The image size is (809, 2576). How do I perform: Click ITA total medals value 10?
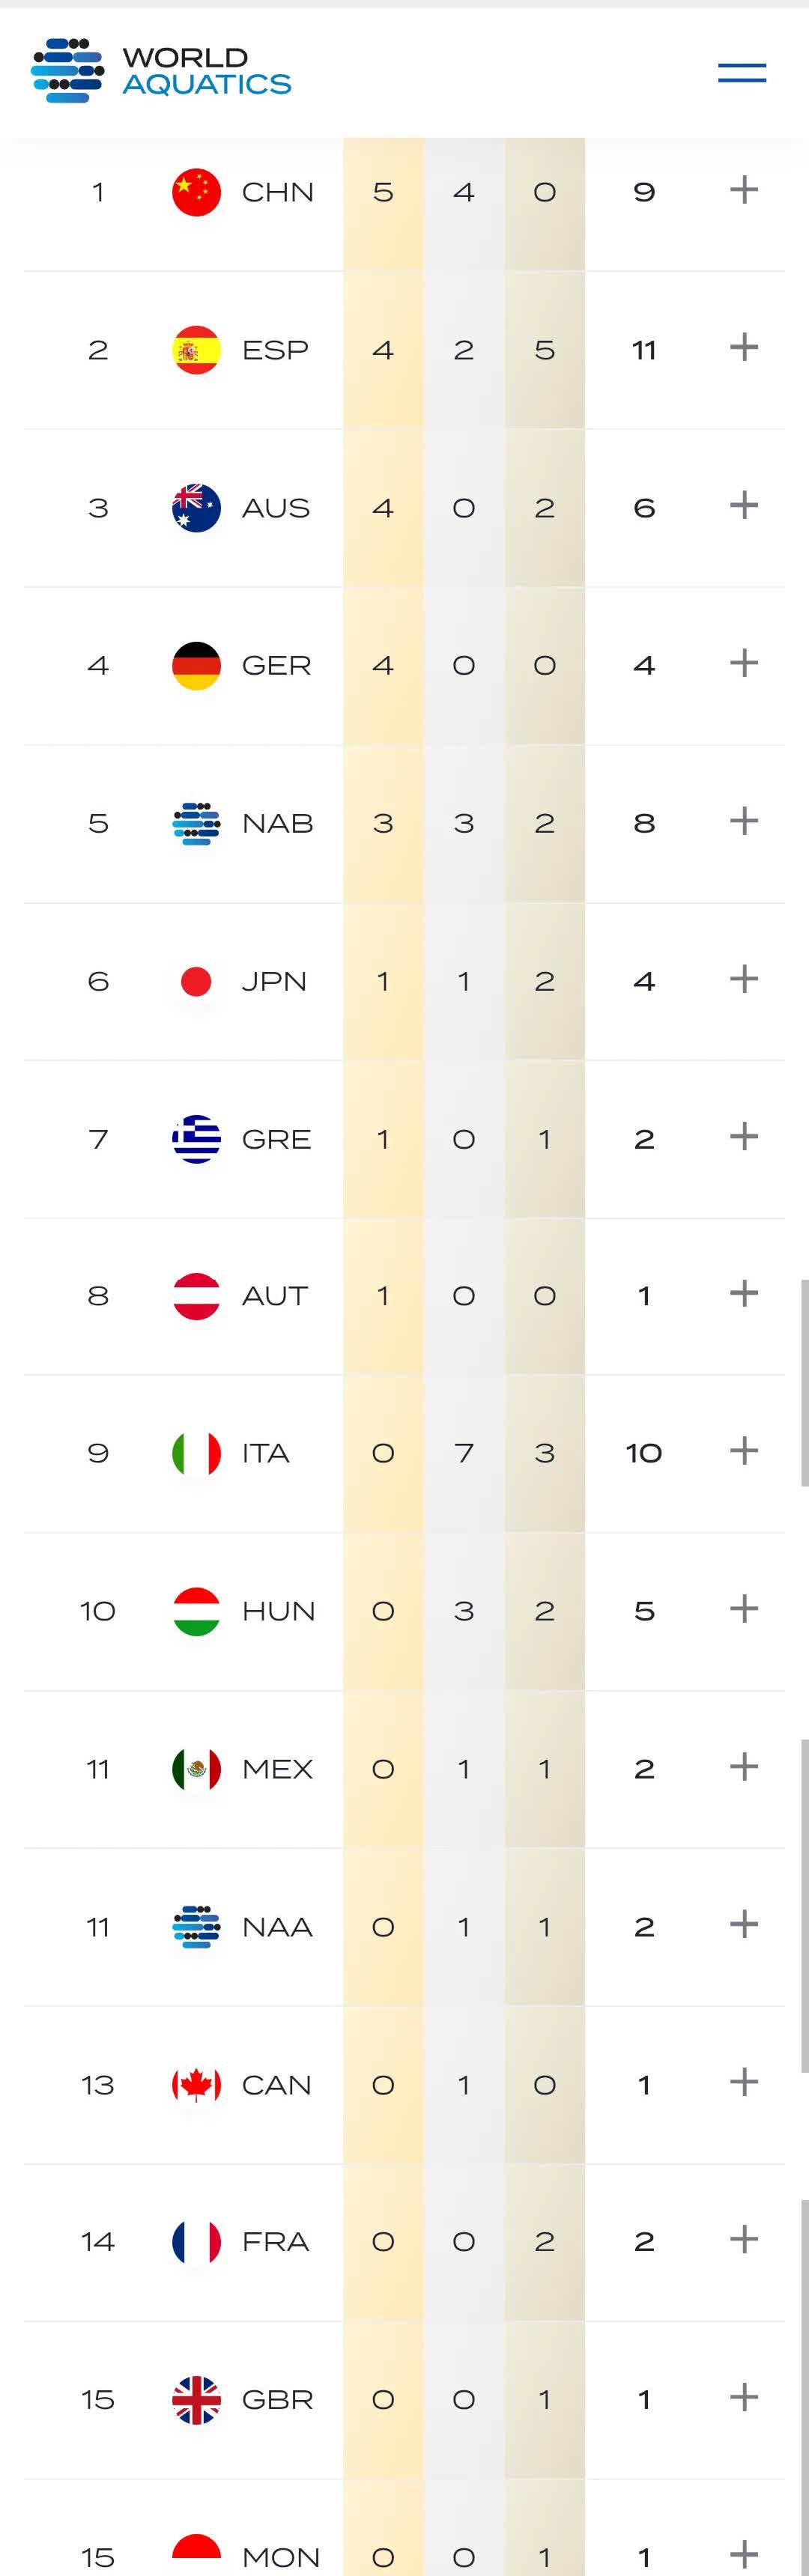(644, 1453)
